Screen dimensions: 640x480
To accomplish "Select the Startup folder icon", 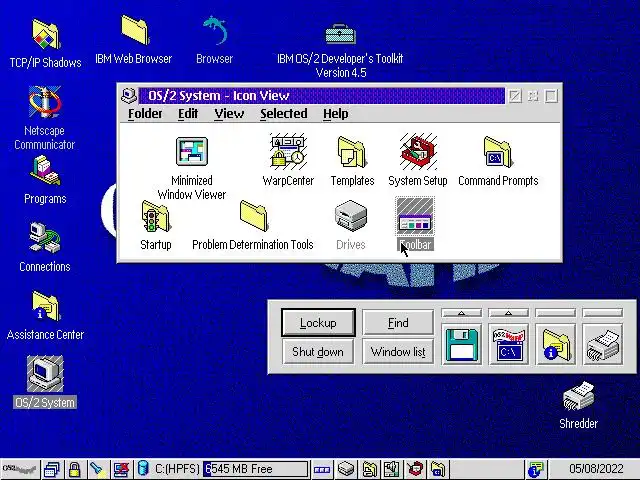I will [x=156, y=216].
